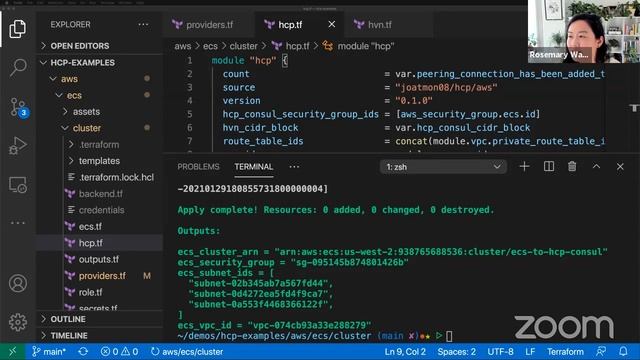Click Rosemary Wa... Zoom video thumbnail
The image size is (640, 360).
click(x=584, y=31)
